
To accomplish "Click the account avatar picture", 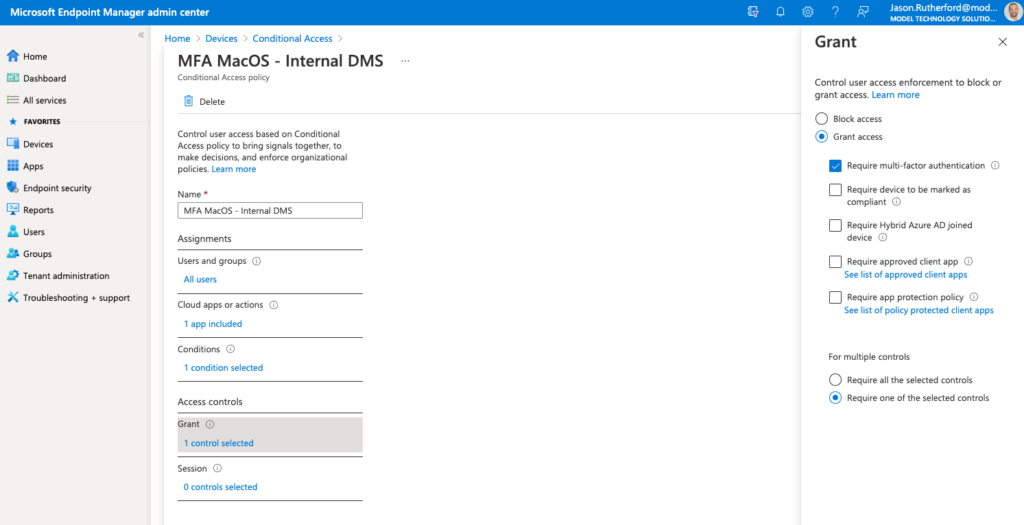I will [1013, 12].
